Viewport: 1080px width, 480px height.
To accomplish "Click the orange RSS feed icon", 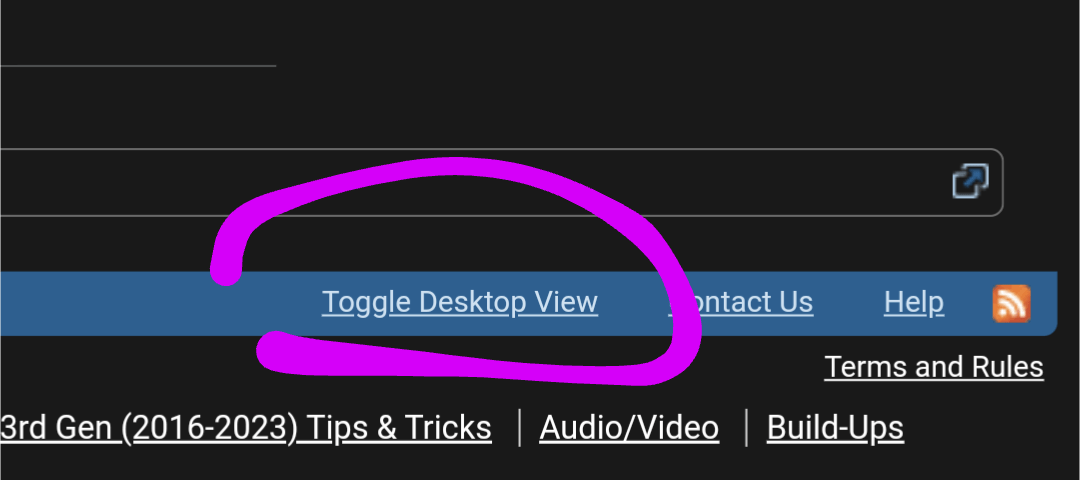I will [1011, 303].
